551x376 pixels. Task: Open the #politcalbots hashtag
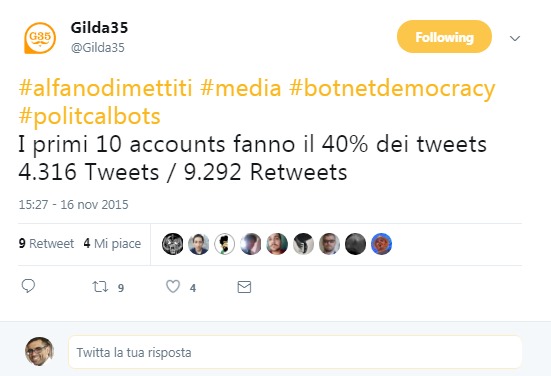(90, 116)
